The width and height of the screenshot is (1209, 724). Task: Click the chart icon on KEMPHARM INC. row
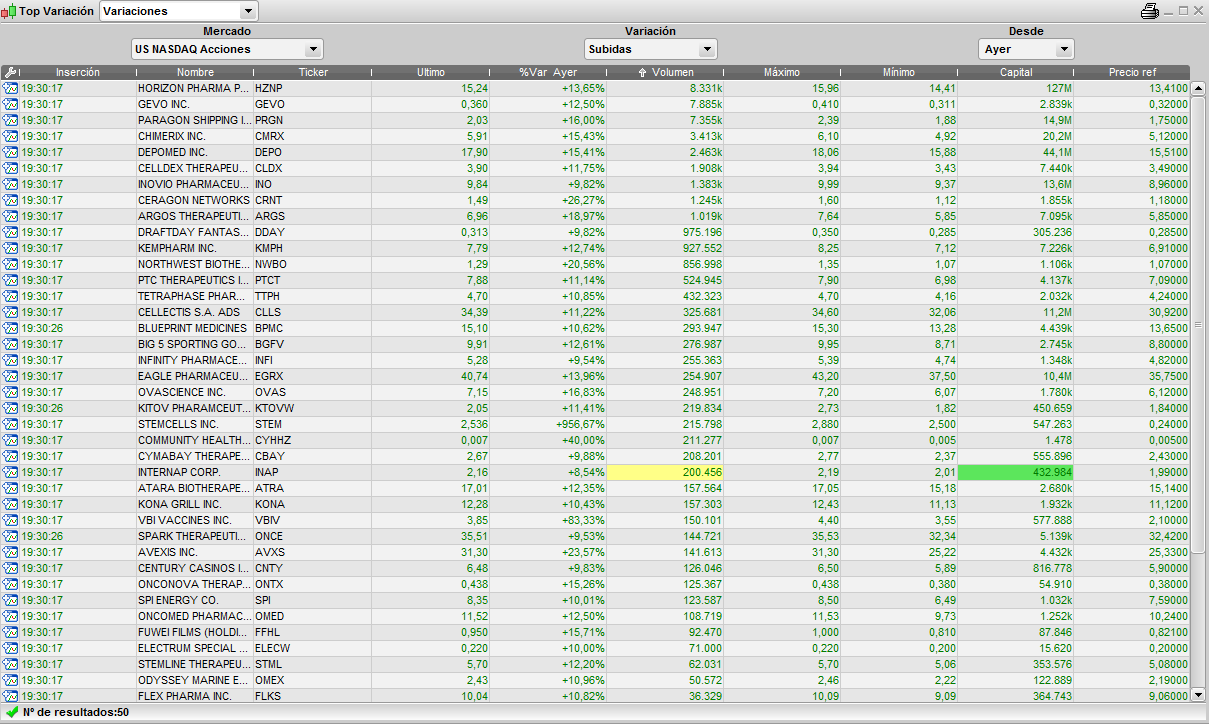click(x=10, y=248)
